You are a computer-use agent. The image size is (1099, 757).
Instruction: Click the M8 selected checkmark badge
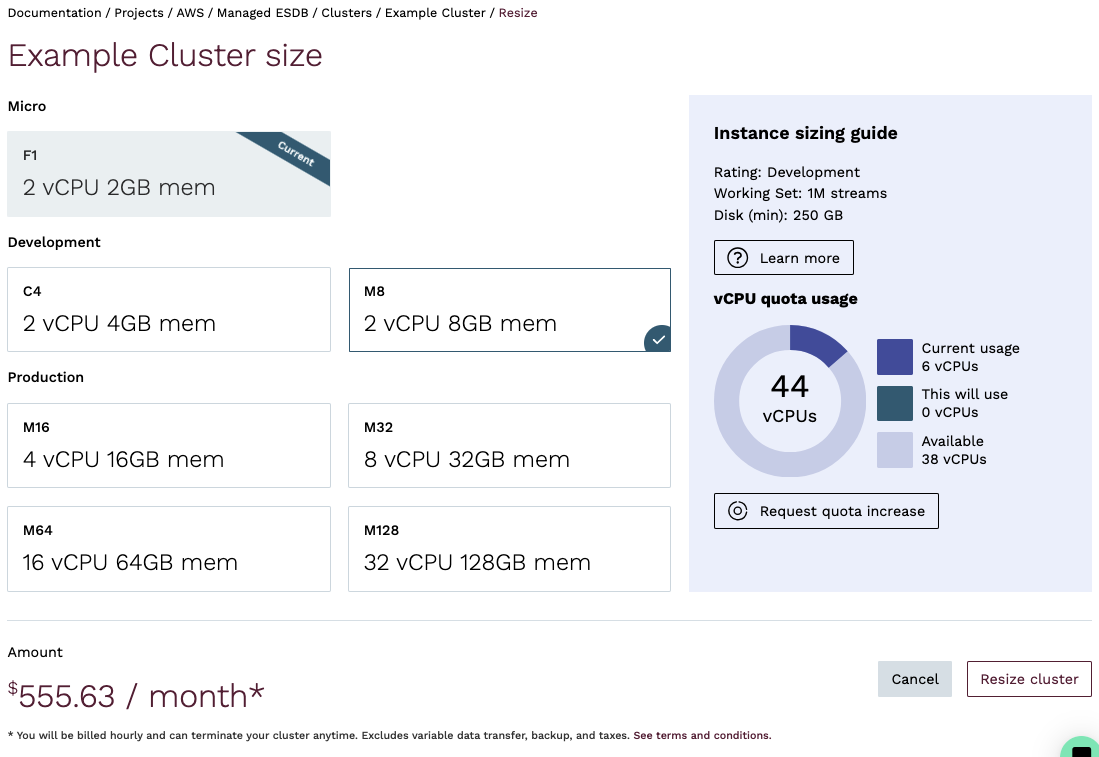coord(657,340)
